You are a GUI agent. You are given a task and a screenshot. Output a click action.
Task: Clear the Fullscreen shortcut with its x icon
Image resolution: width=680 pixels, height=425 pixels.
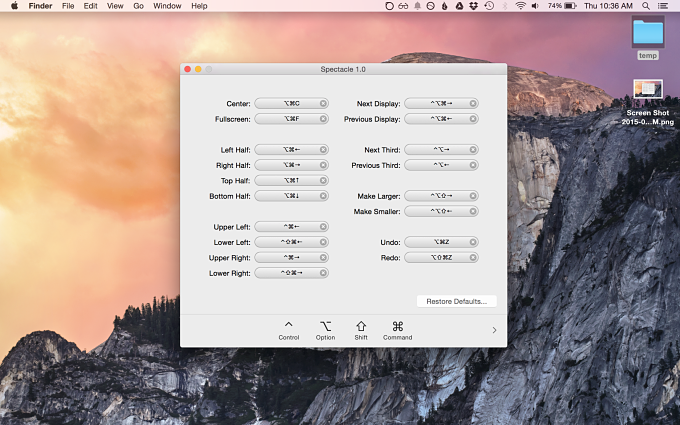click(324, 119)
